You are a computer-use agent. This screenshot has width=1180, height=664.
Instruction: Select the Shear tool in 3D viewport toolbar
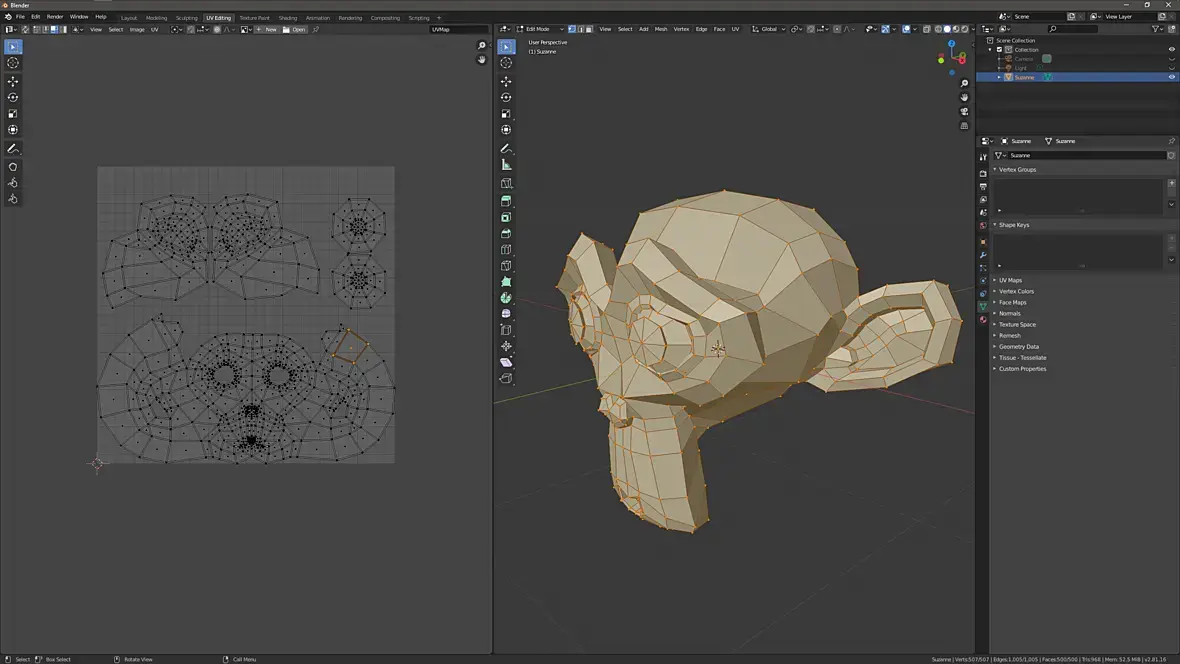[506, 362]
